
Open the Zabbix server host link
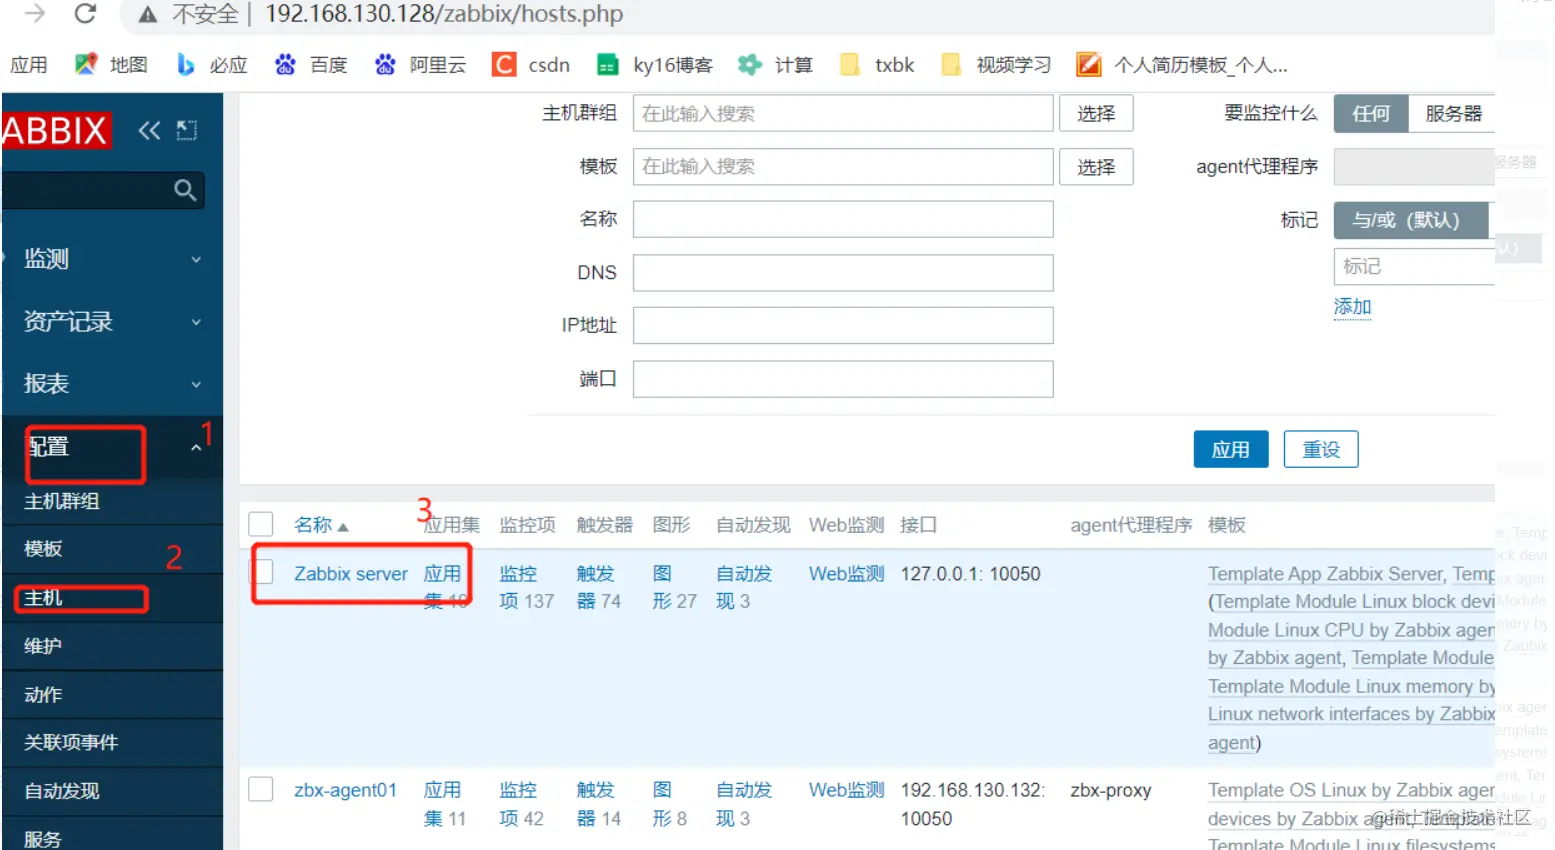coord(350,573)
